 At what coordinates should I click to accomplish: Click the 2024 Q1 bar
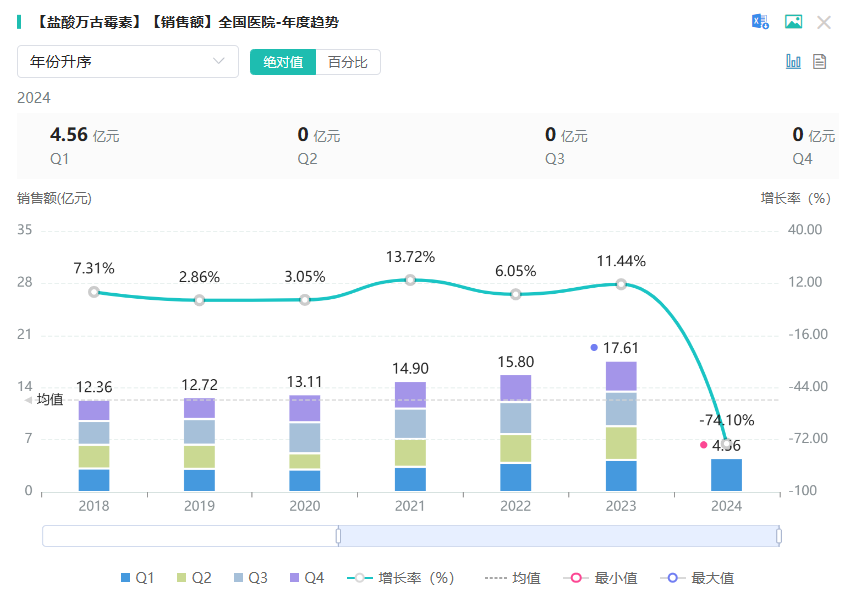[726, 475]
